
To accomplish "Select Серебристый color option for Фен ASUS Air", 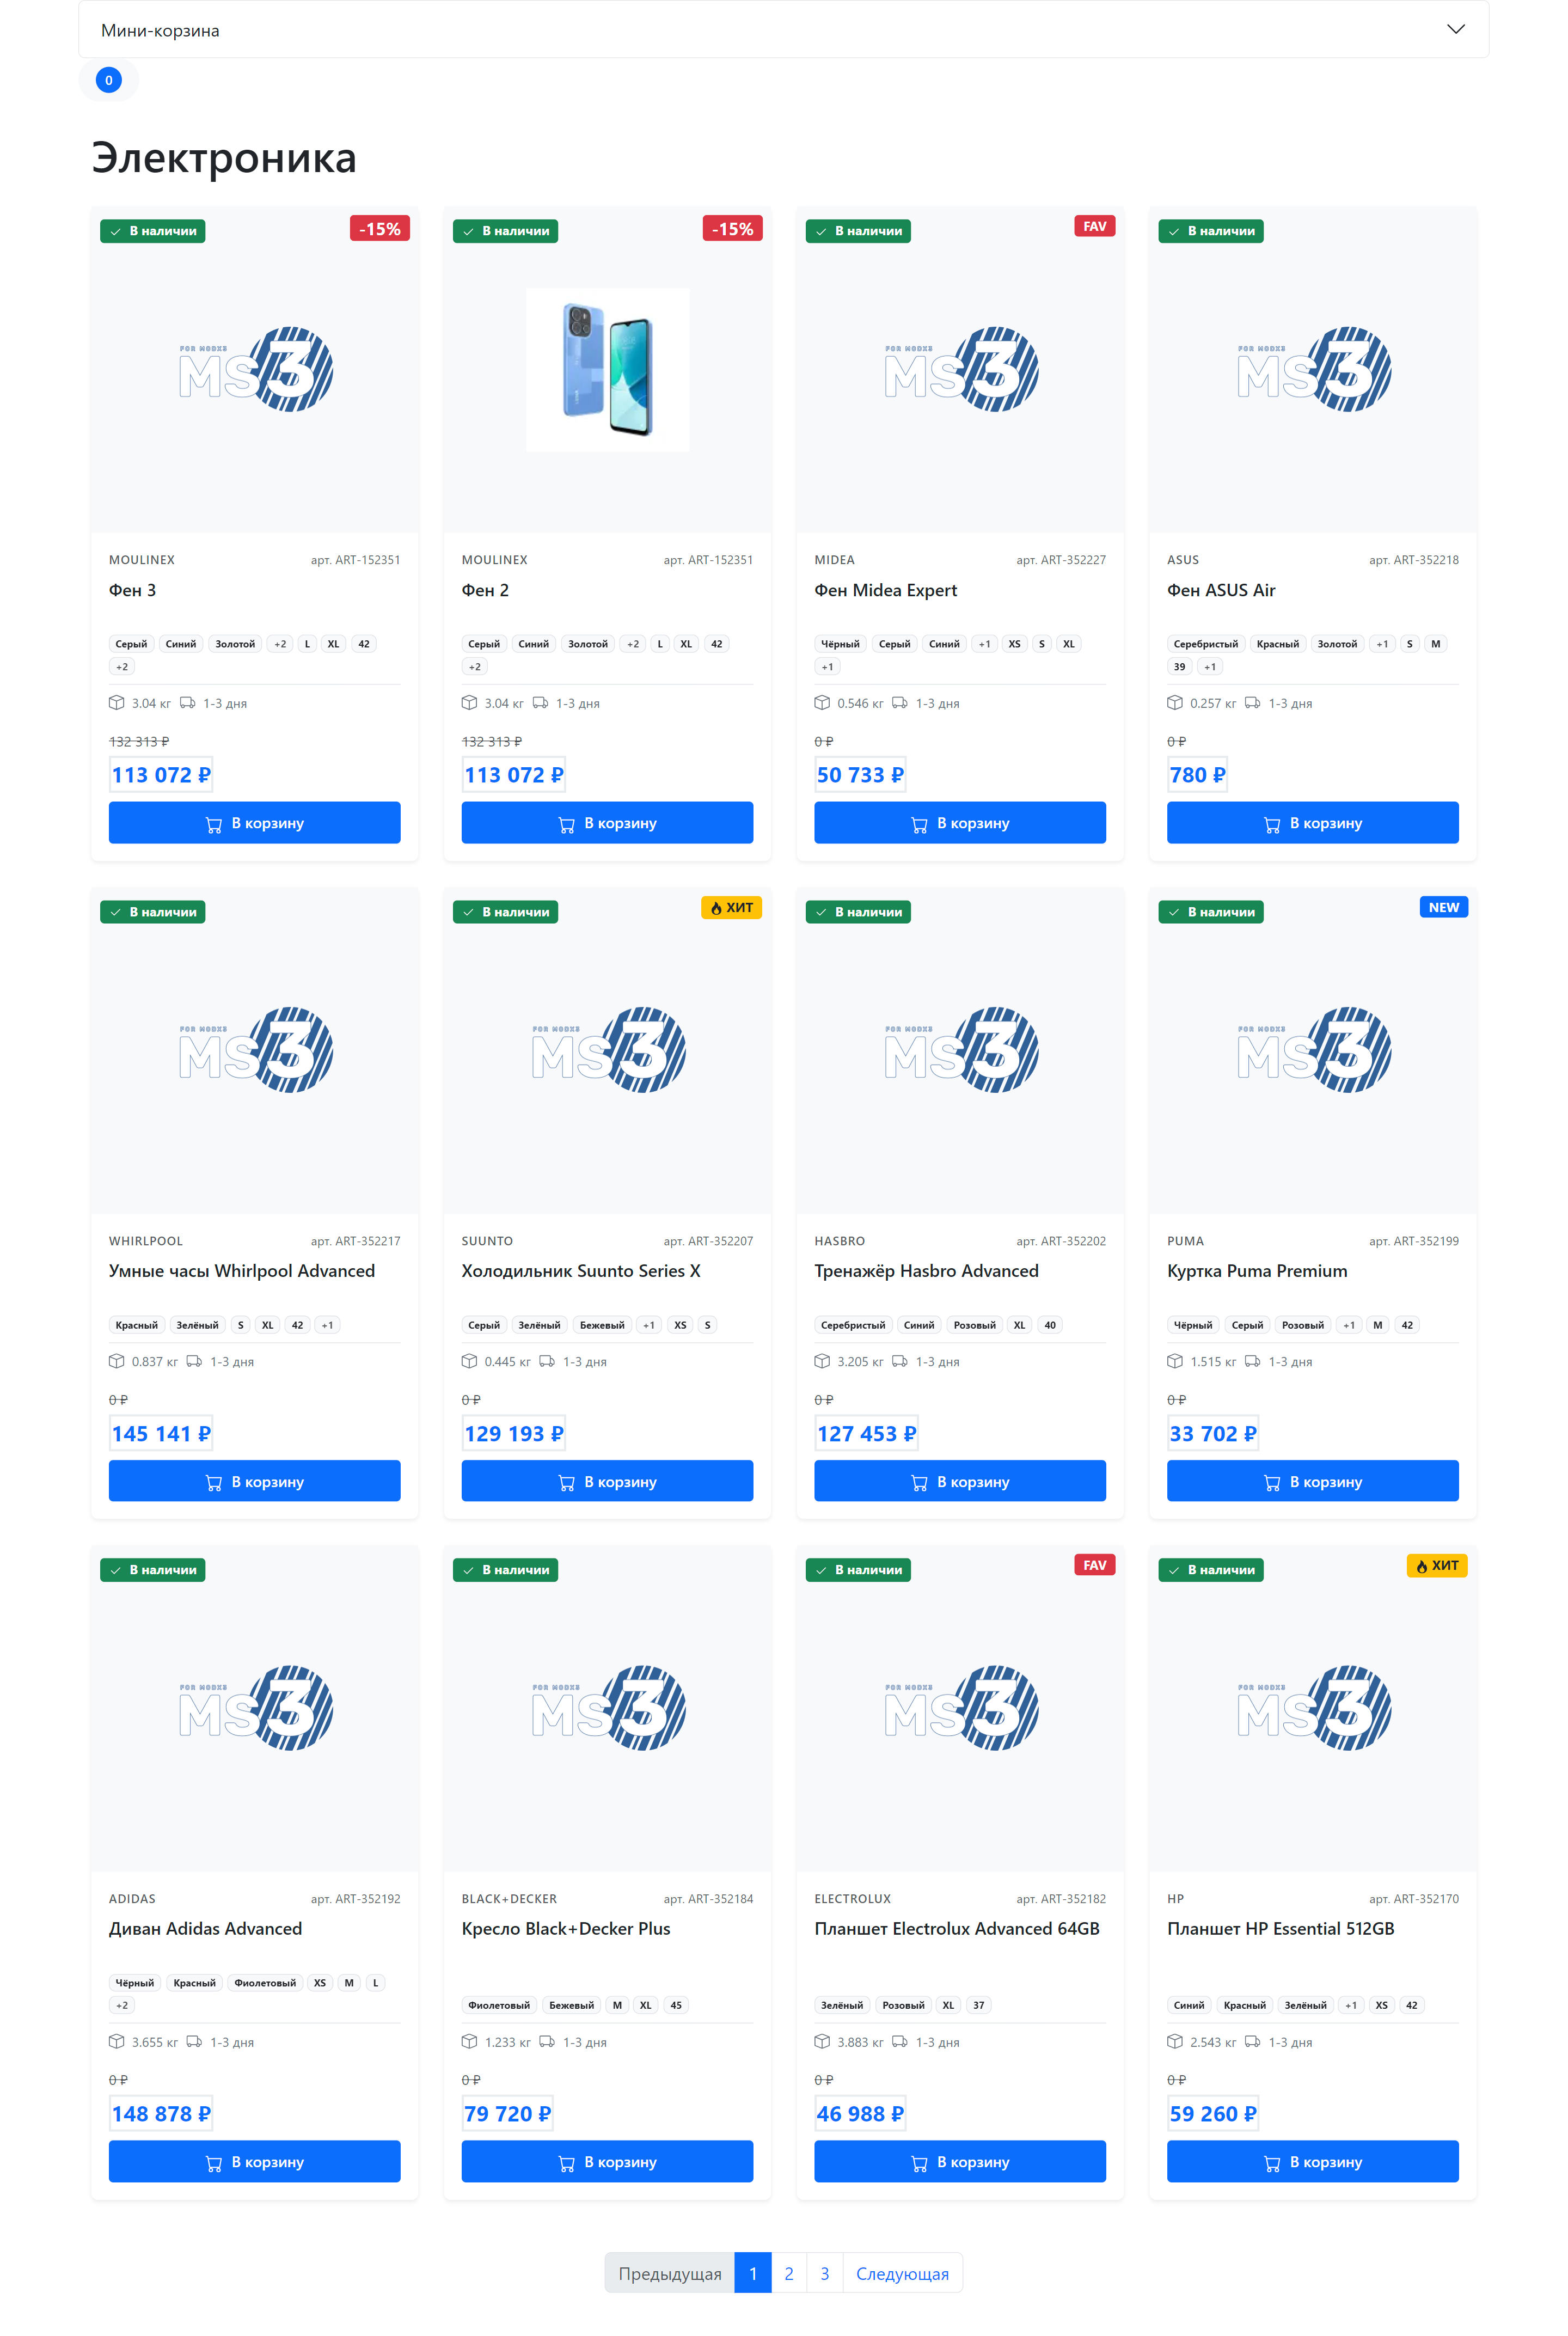I will (1205, 644).
